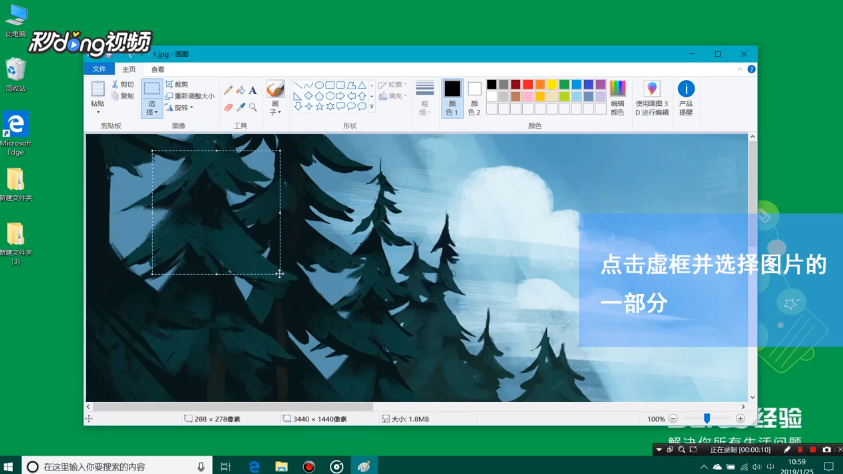Click the rectangular selection tool icon
This screenshot has width=843, height=474.
152,89
